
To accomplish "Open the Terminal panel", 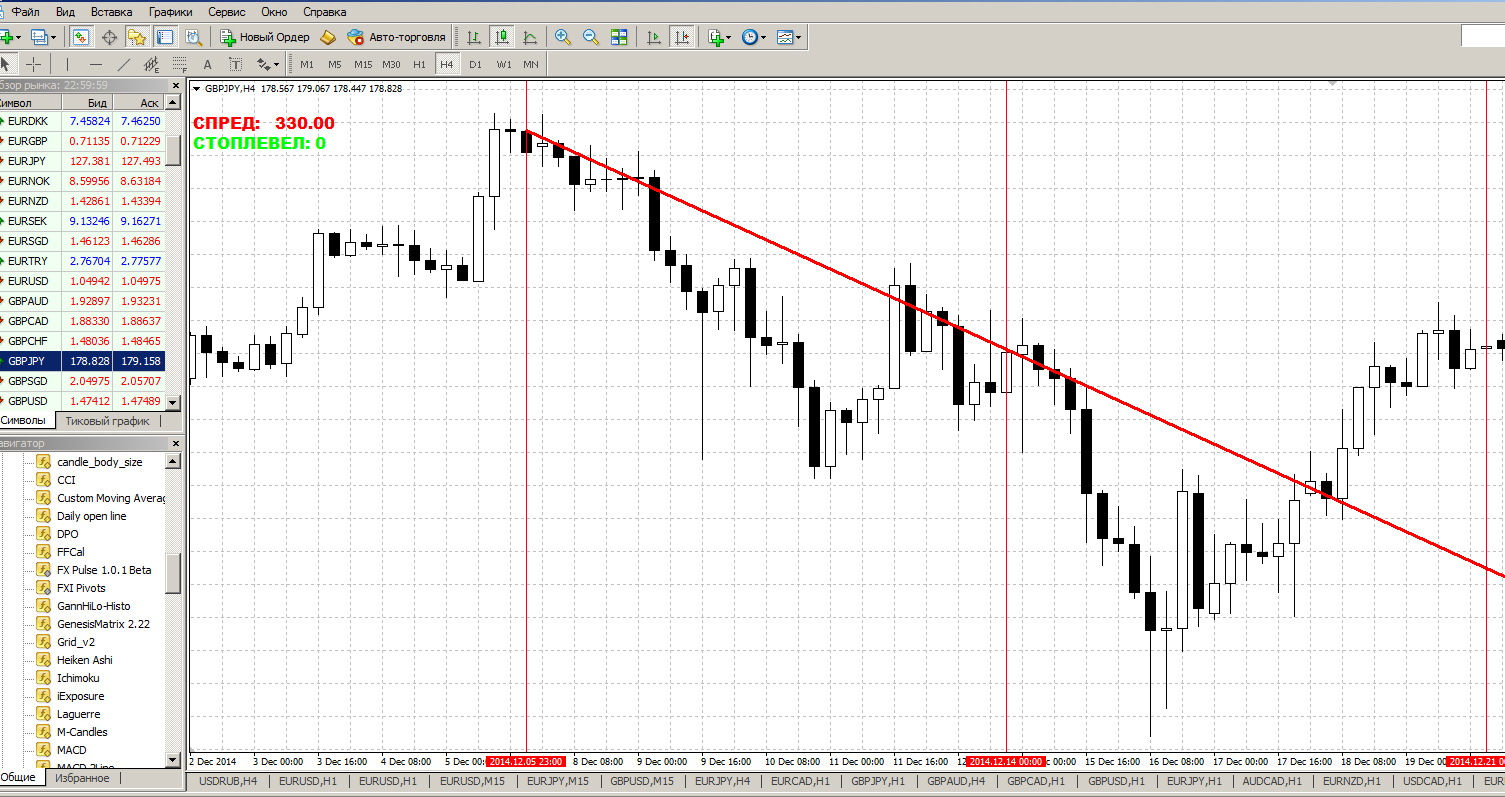I will 165,37.
